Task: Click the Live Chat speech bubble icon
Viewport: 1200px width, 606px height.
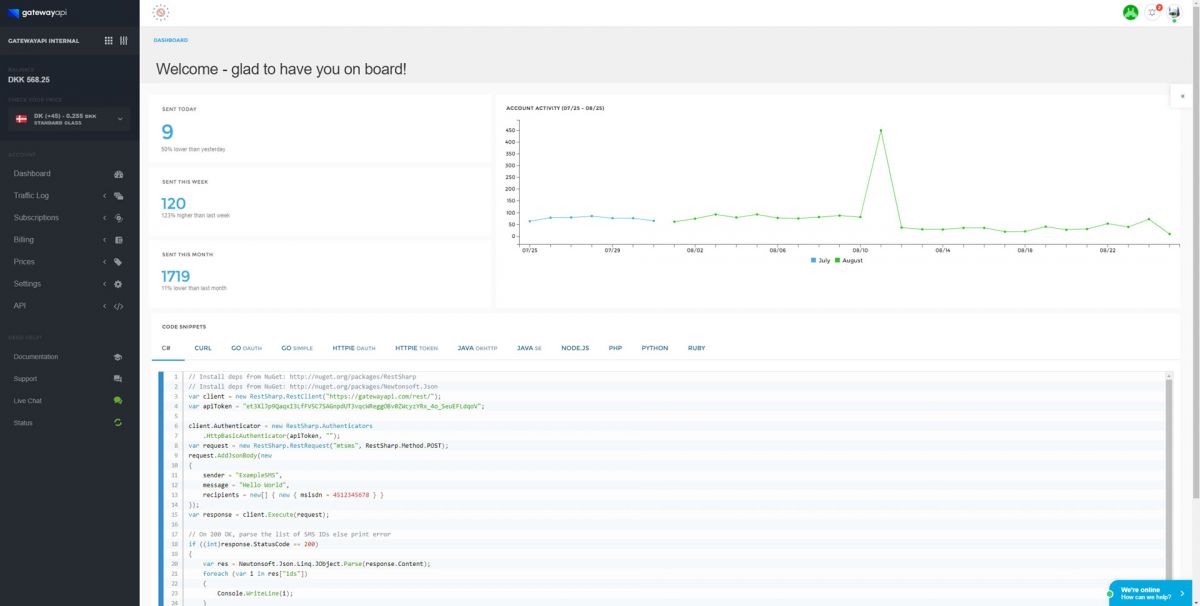Action: coord(118,400)
